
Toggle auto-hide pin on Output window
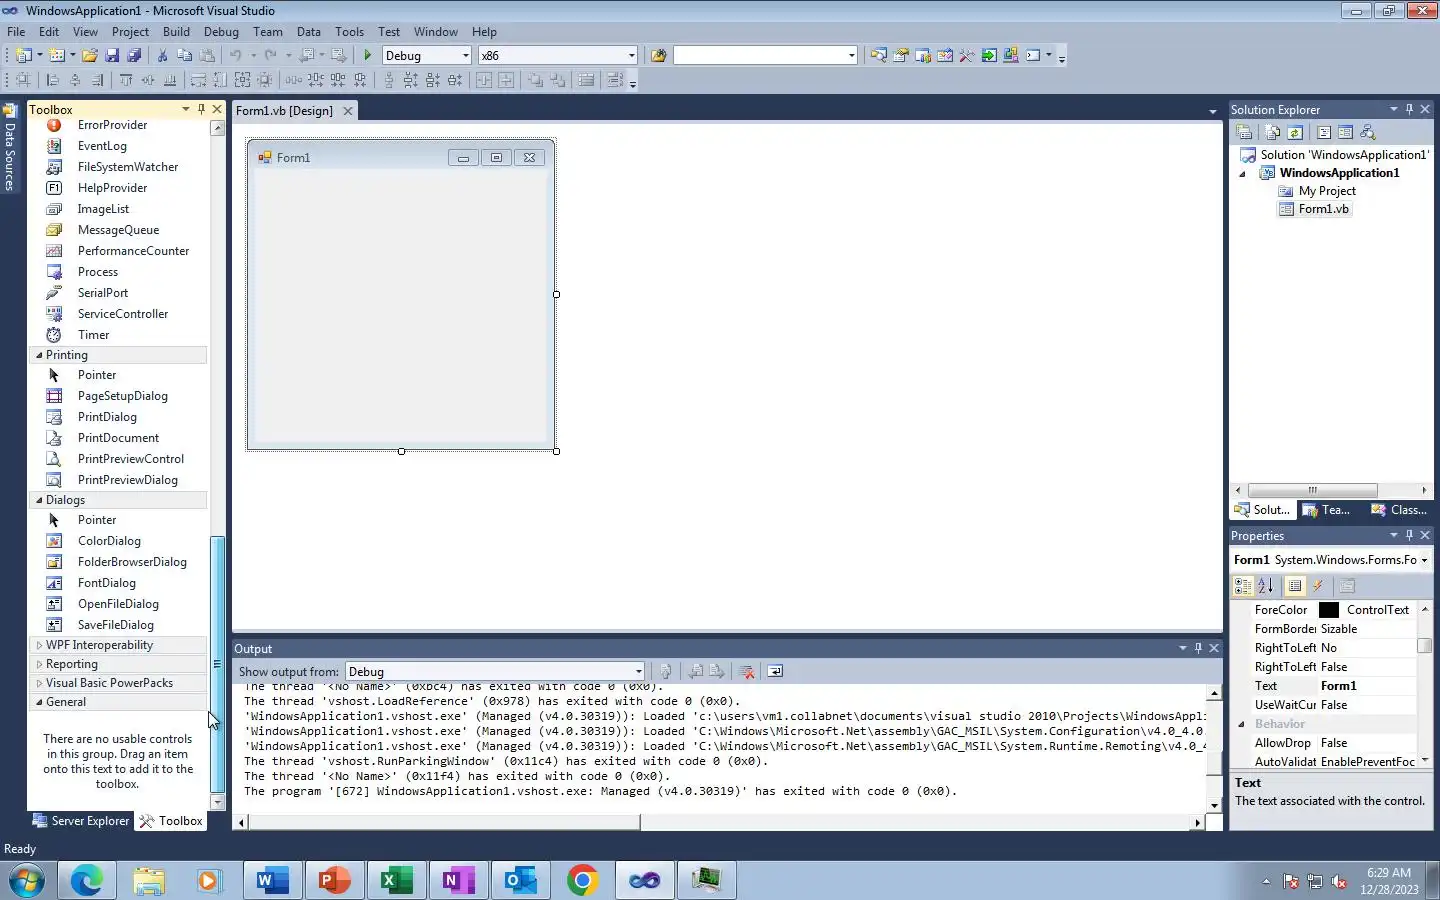(1198, 648)
